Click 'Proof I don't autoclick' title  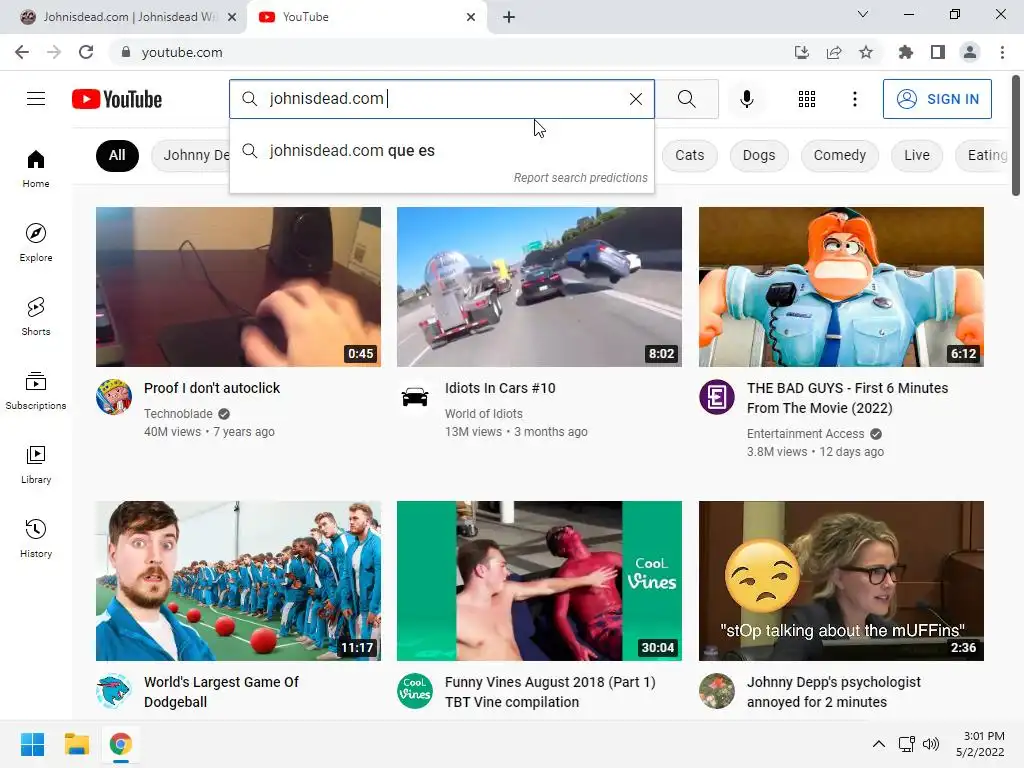pos(212,388)
